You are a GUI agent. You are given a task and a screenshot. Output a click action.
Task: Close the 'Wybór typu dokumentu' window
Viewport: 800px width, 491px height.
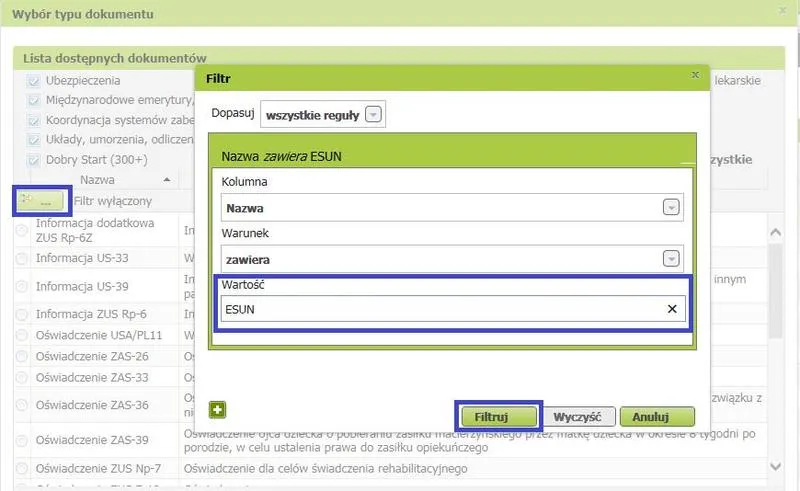(x=781, y=11)
